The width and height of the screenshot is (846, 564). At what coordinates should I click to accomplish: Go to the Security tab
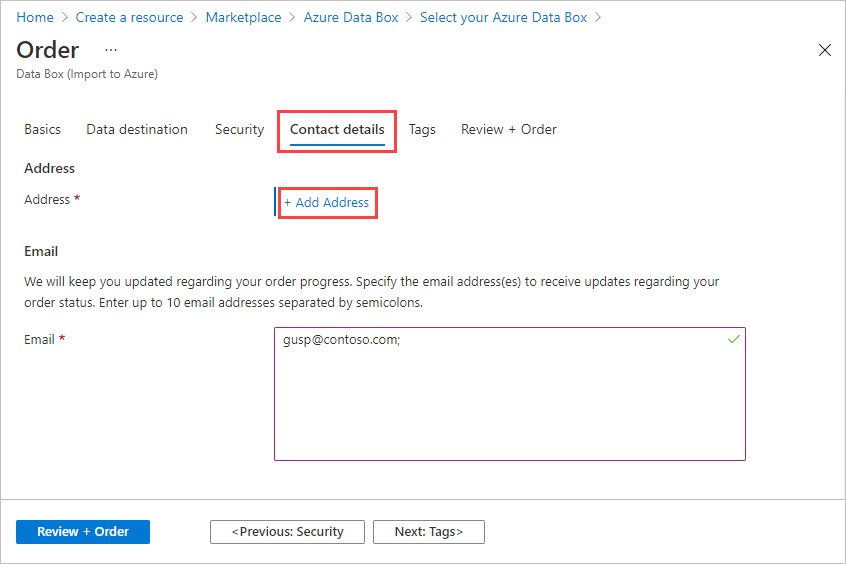(x=239, y=129)
